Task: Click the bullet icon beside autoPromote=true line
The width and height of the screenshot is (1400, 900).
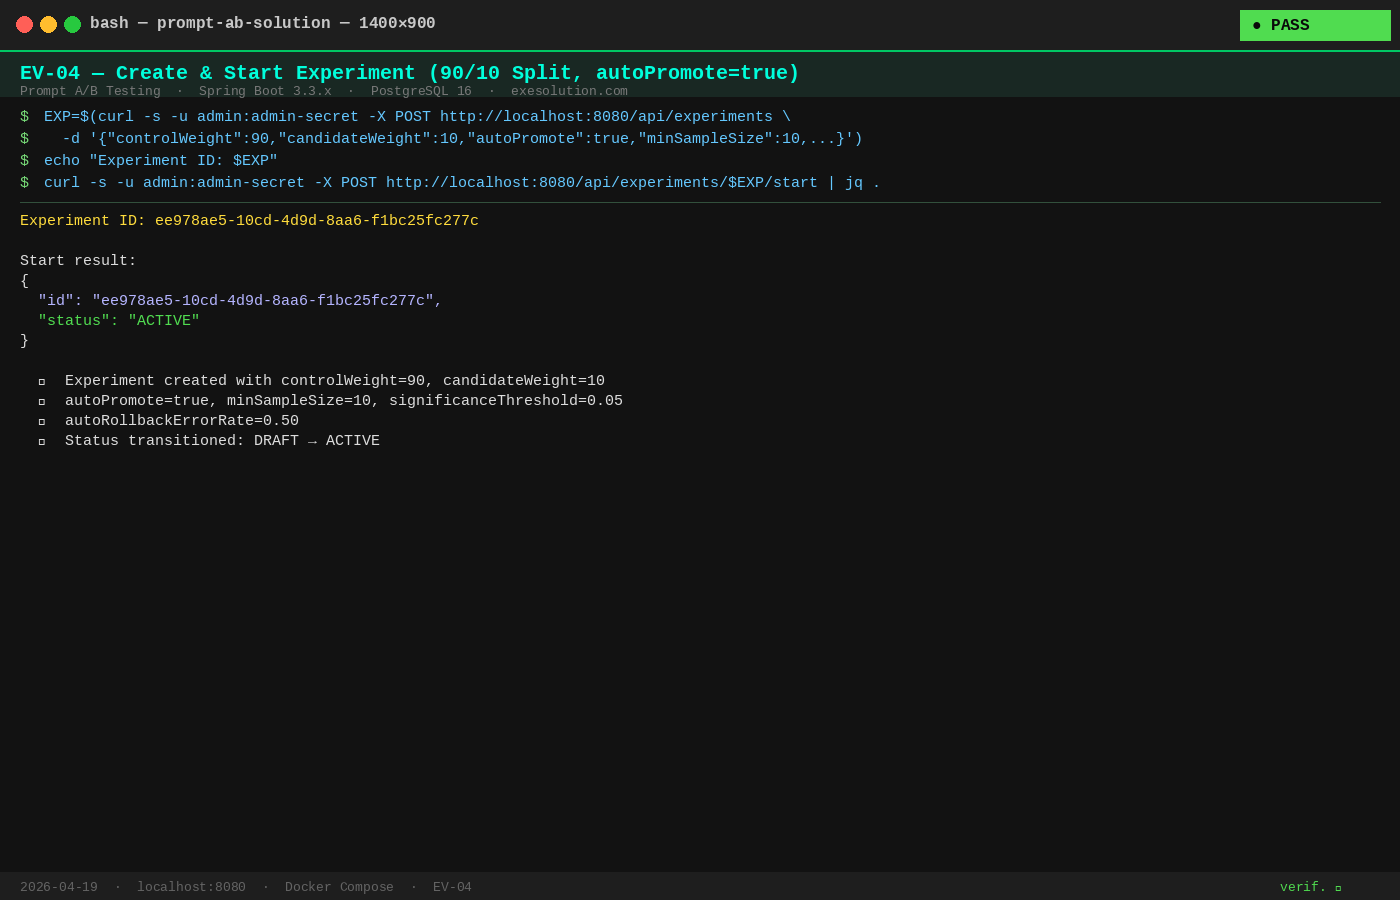Action: (x=42, y=402)
